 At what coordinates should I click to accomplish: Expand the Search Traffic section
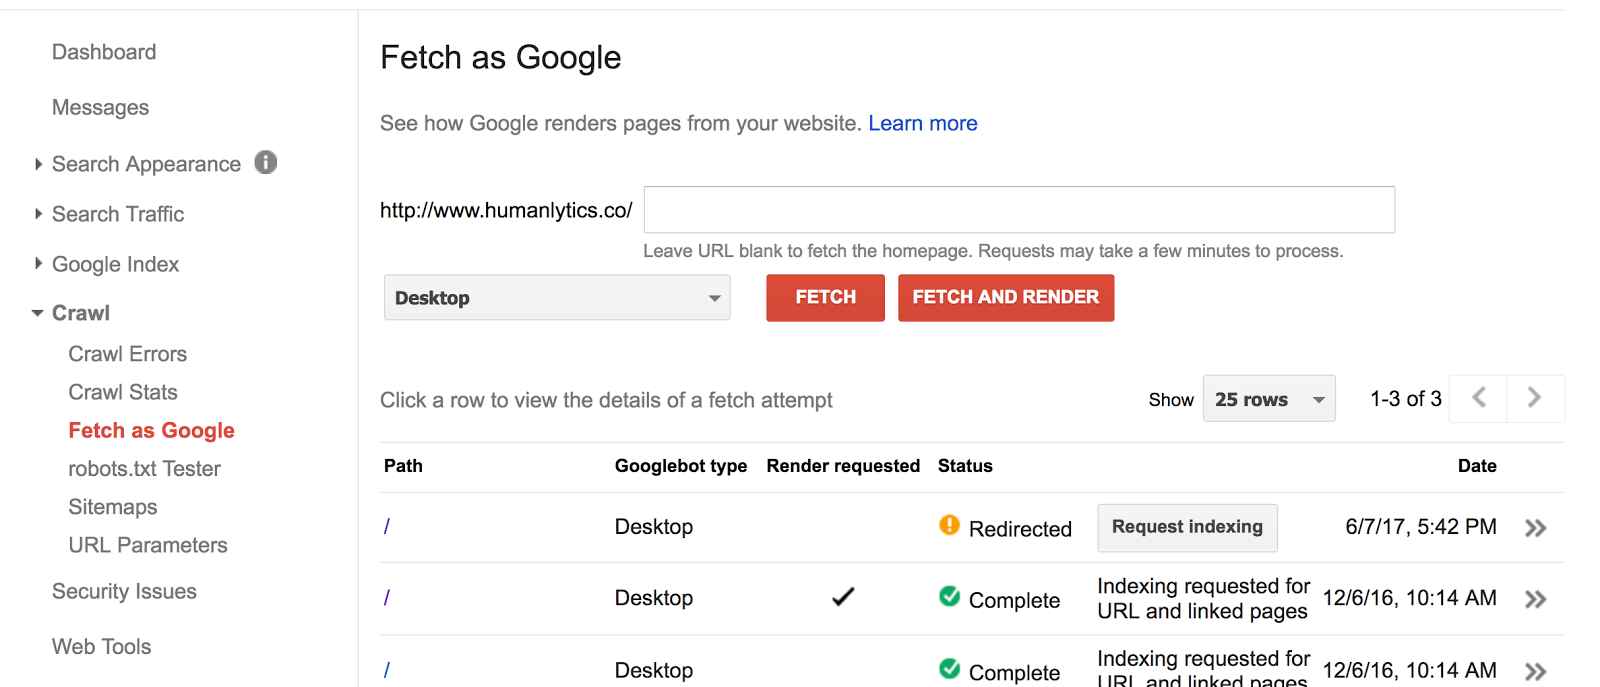click(x=38, y=214)
